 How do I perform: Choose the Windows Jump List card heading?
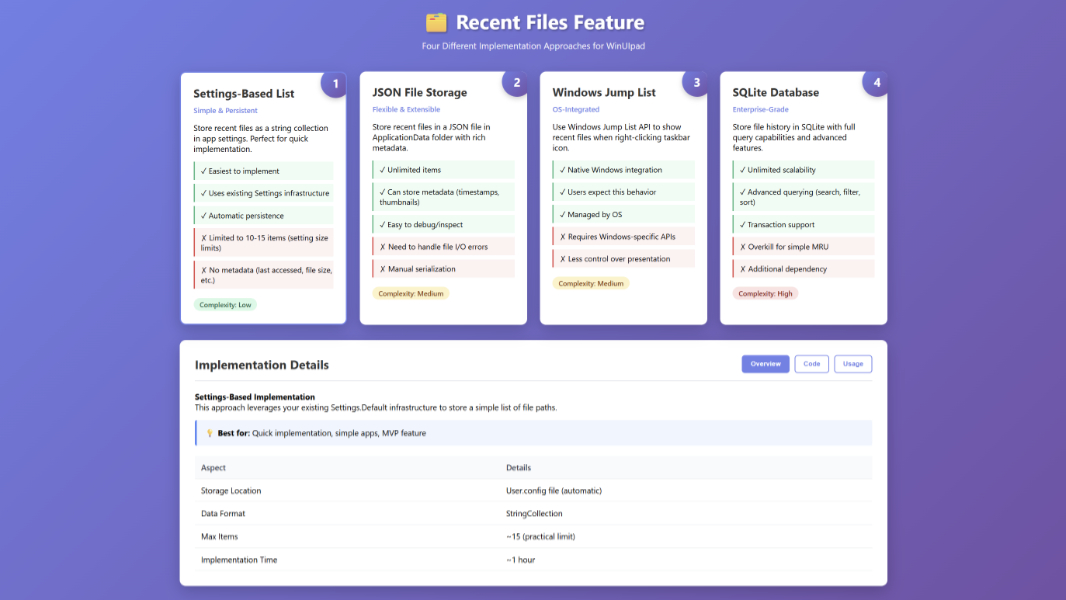coord(603,92)
